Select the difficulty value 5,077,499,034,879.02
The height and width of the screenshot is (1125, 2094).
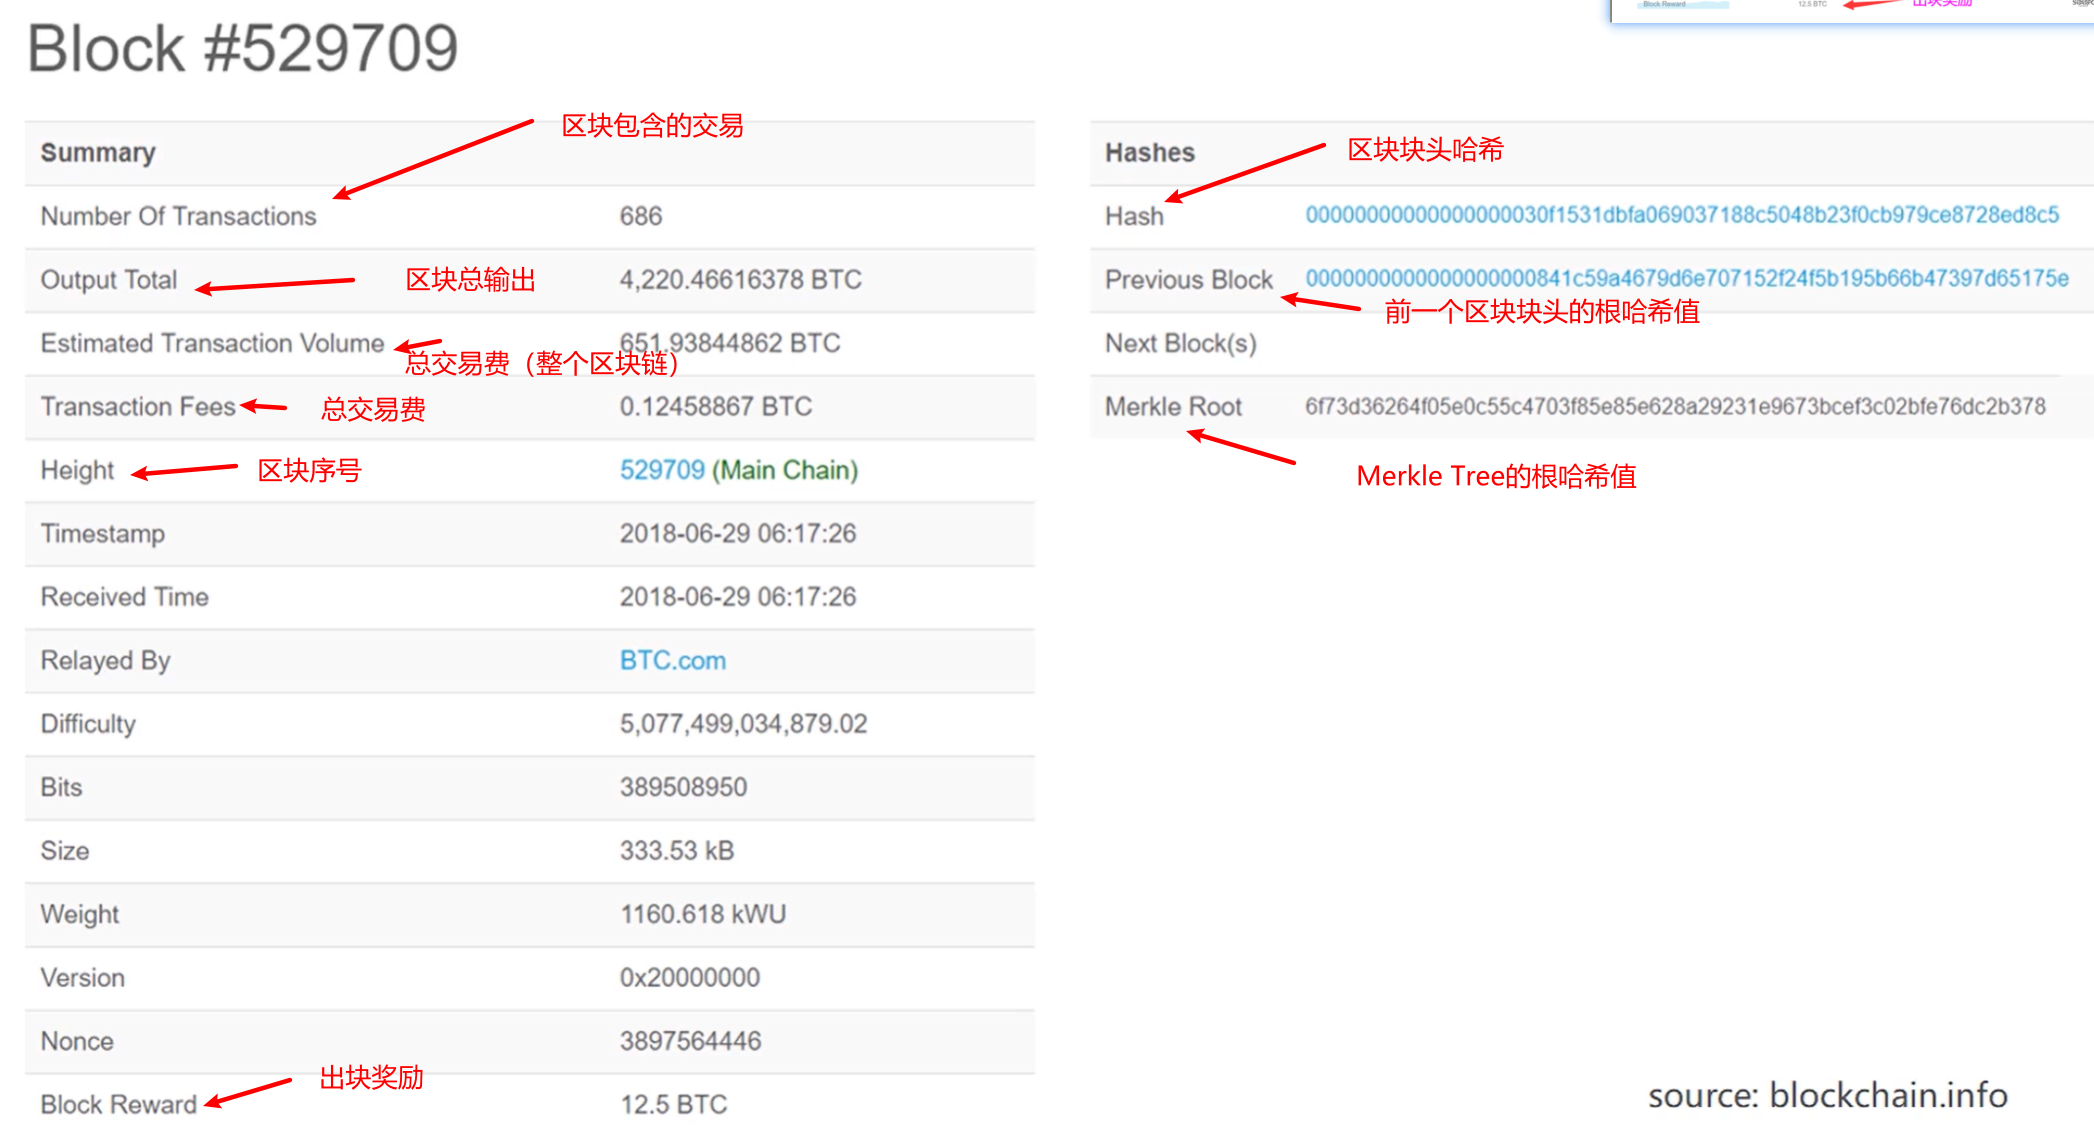(x=744, y=724)
